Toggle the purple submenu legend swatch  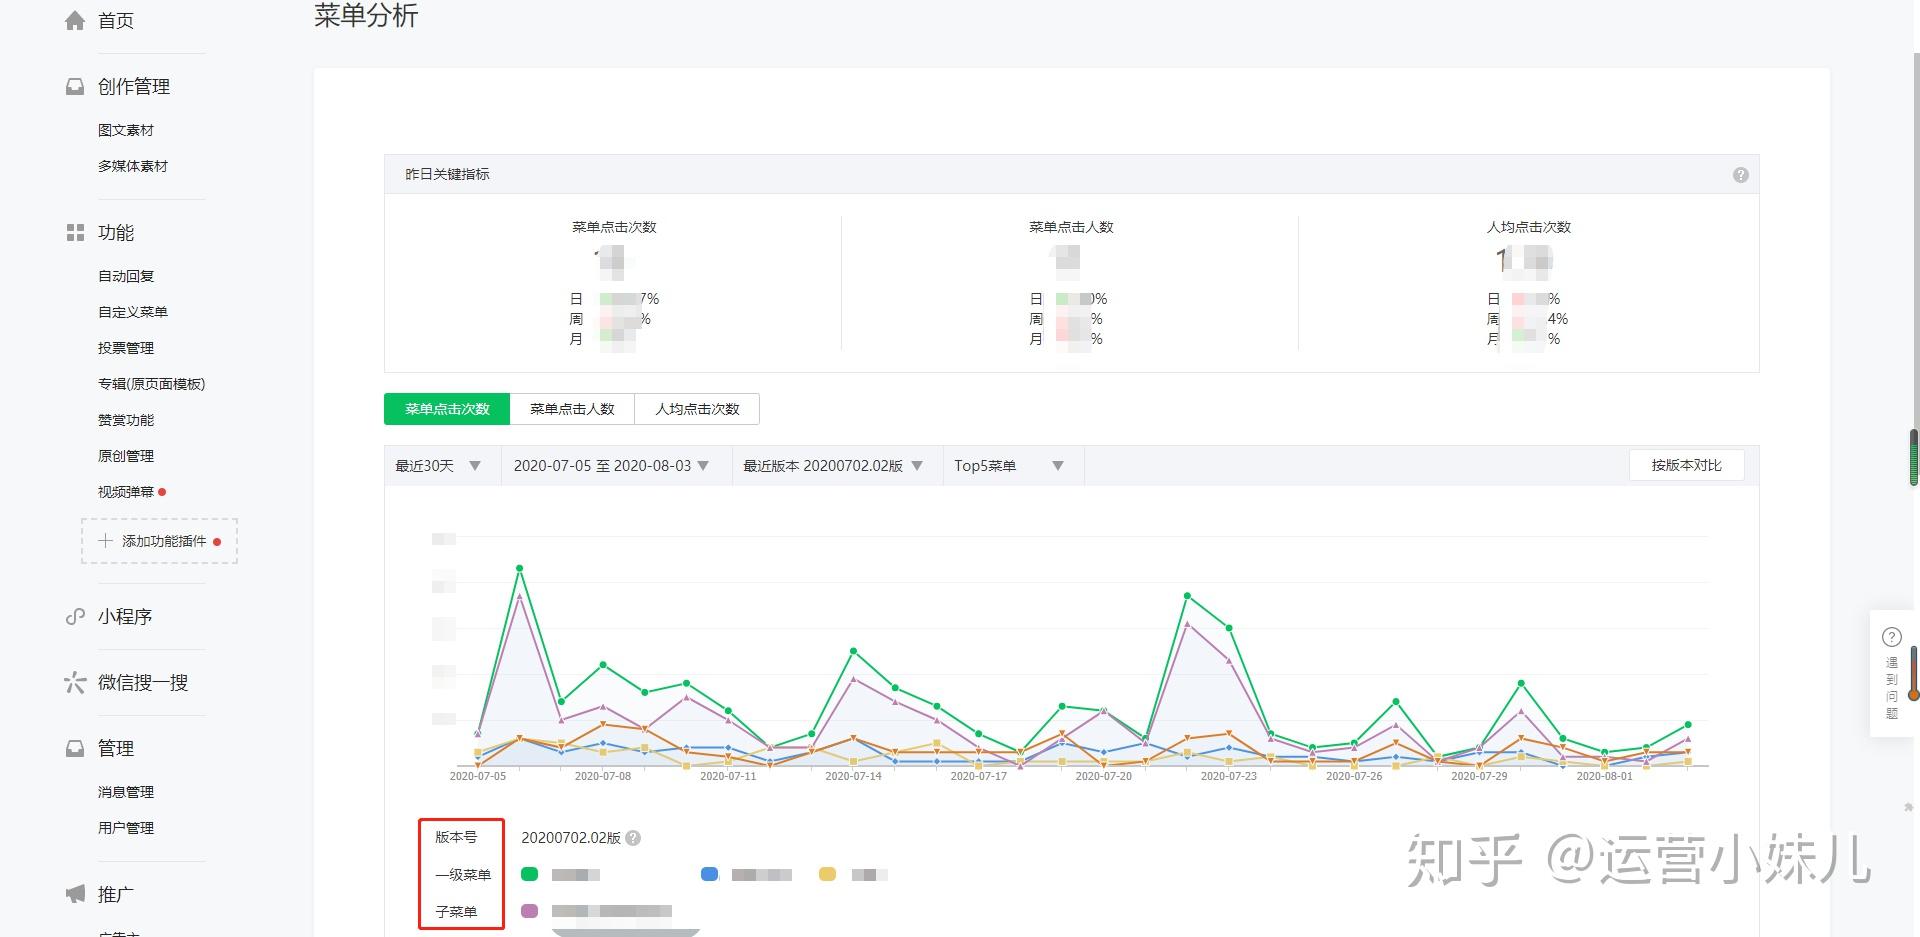point(530,911)
